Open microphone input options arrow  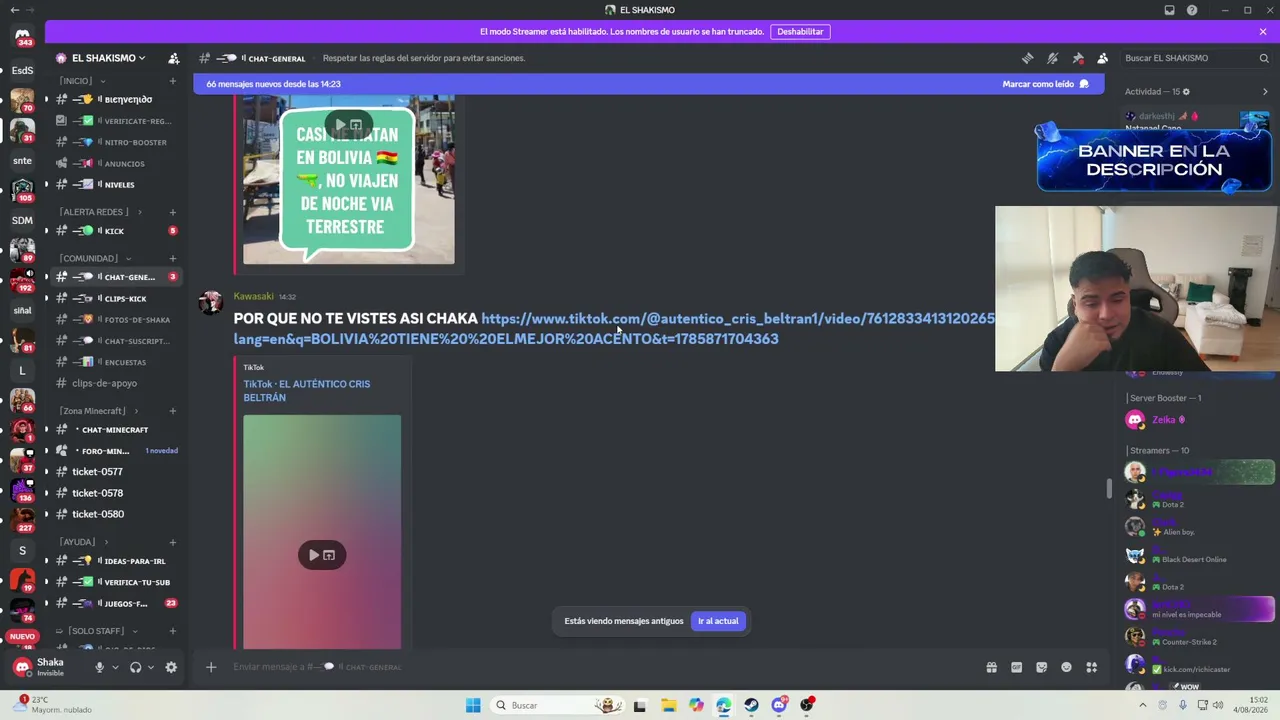[115, 667]
